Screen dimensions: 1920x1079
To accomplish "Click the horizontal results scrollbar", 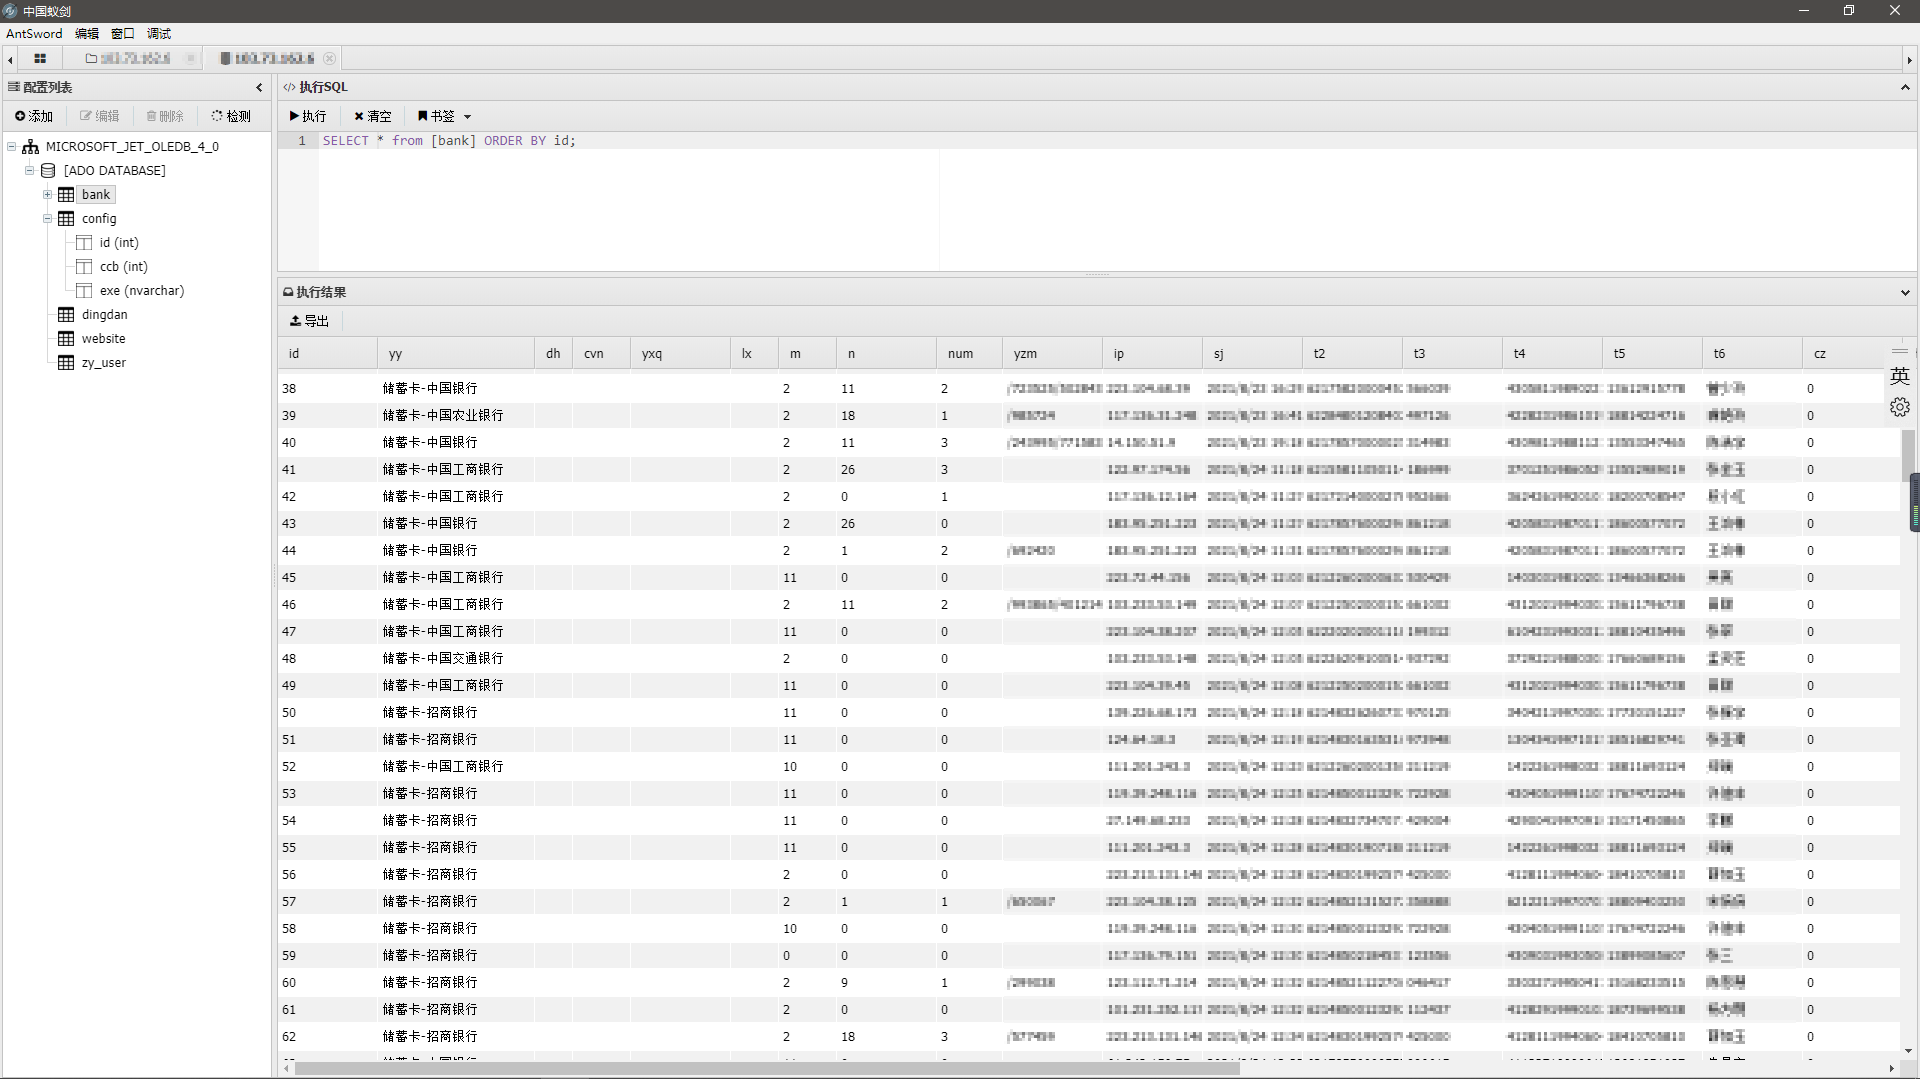I will point(766,1068).
